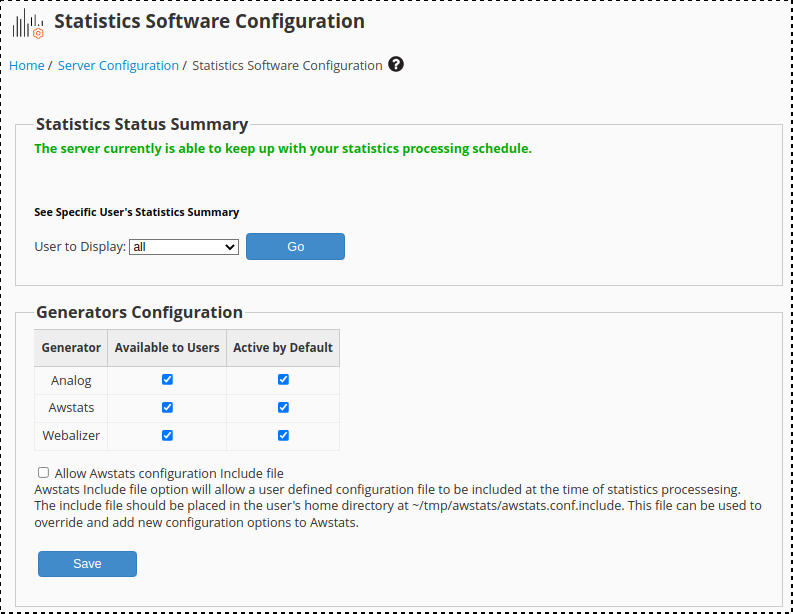This screenshot has width=793, height=614.
Task: Uncheck Webalizer Available to Users checkbox
Action: (x=167, y=436)
